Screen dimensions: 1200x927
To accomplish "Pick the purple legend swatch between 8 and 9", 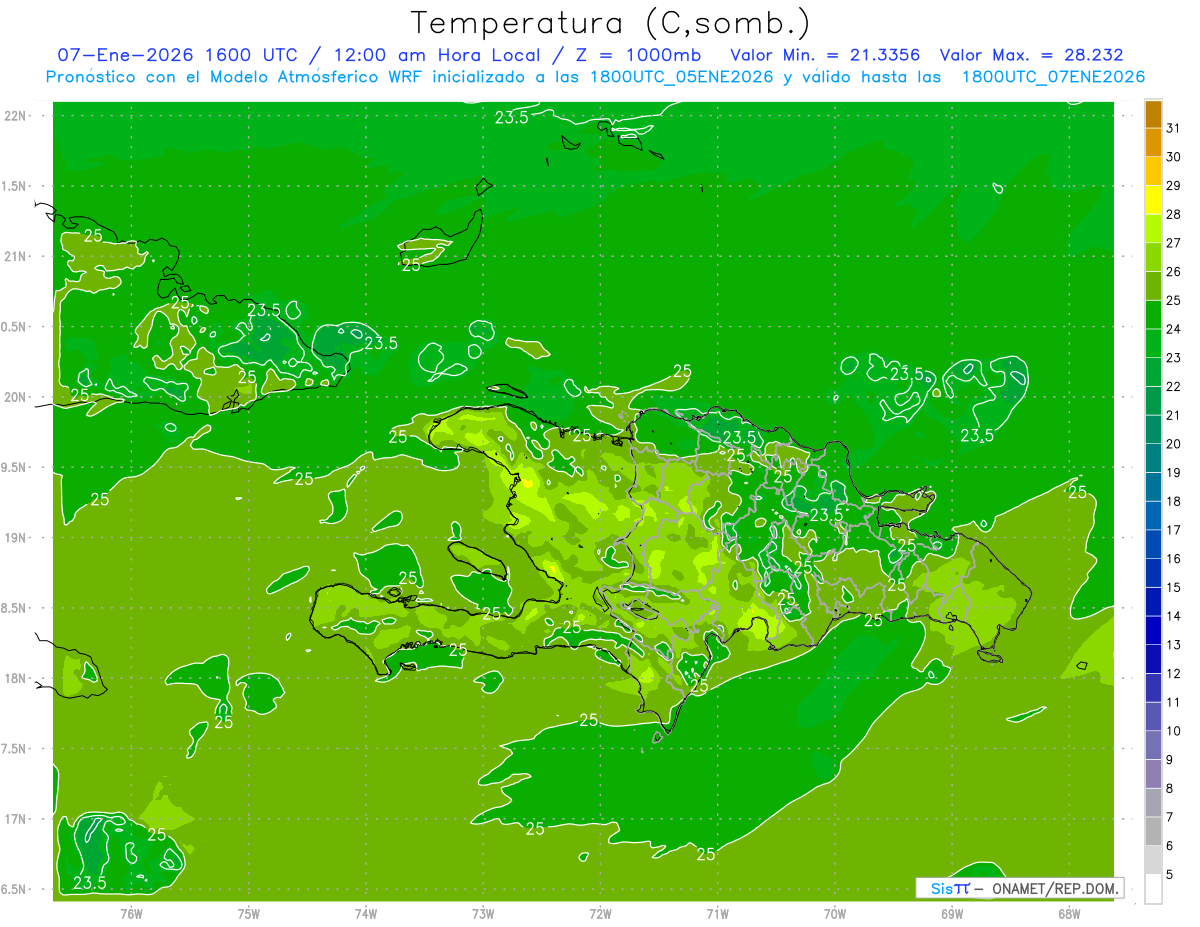I will click(1153, 774).
